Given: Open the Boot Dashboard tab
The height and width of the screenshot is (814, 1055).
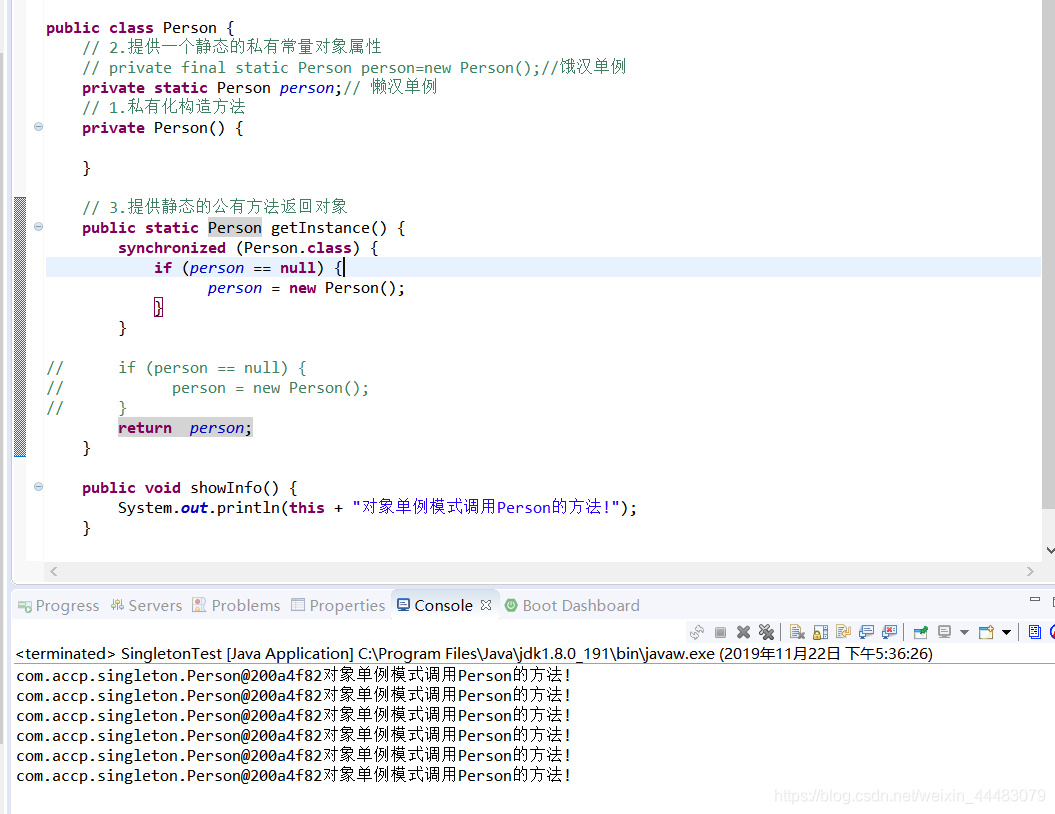Looking at the screenshot, I should click(x=573, y=605).
